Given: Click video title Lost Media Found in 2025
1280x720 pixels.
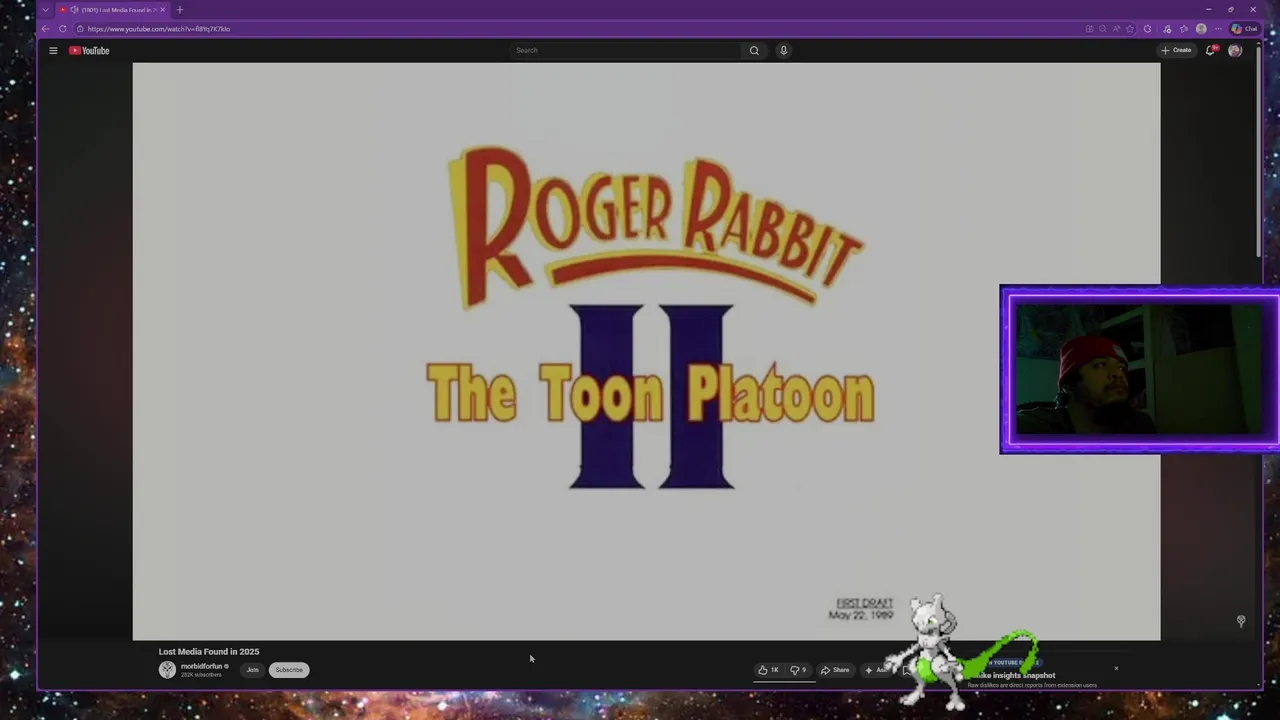Looking at the screenshot, I should click(208, 652).
